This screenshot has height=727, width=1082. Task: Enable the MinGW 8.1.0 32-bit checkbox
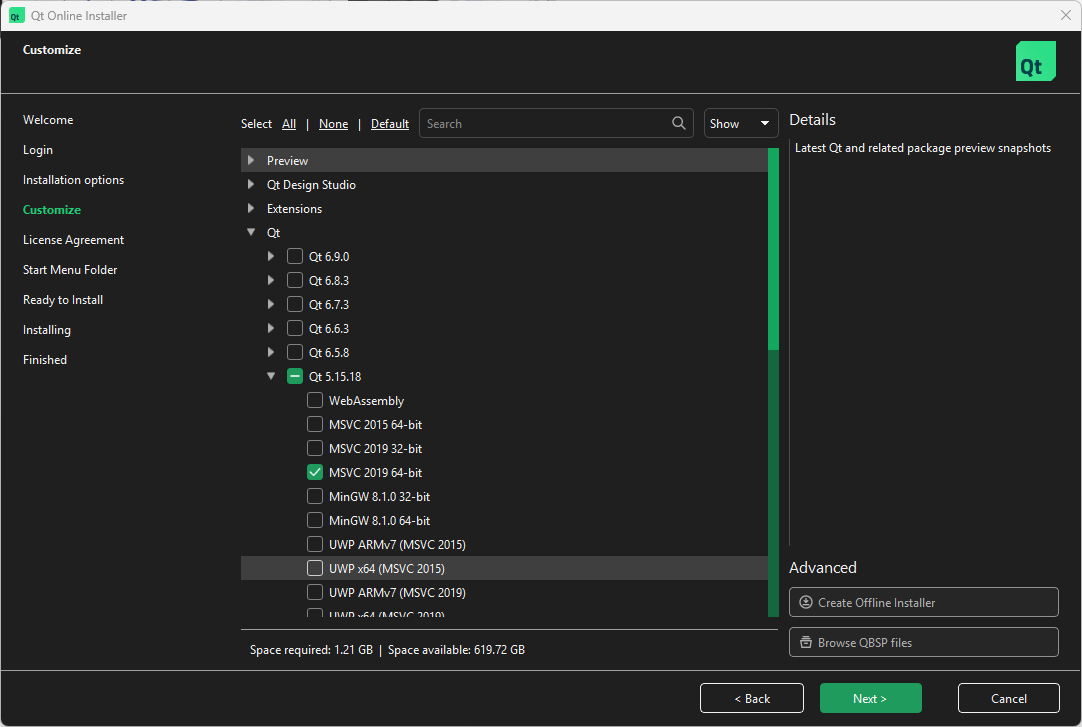point(315,497)
